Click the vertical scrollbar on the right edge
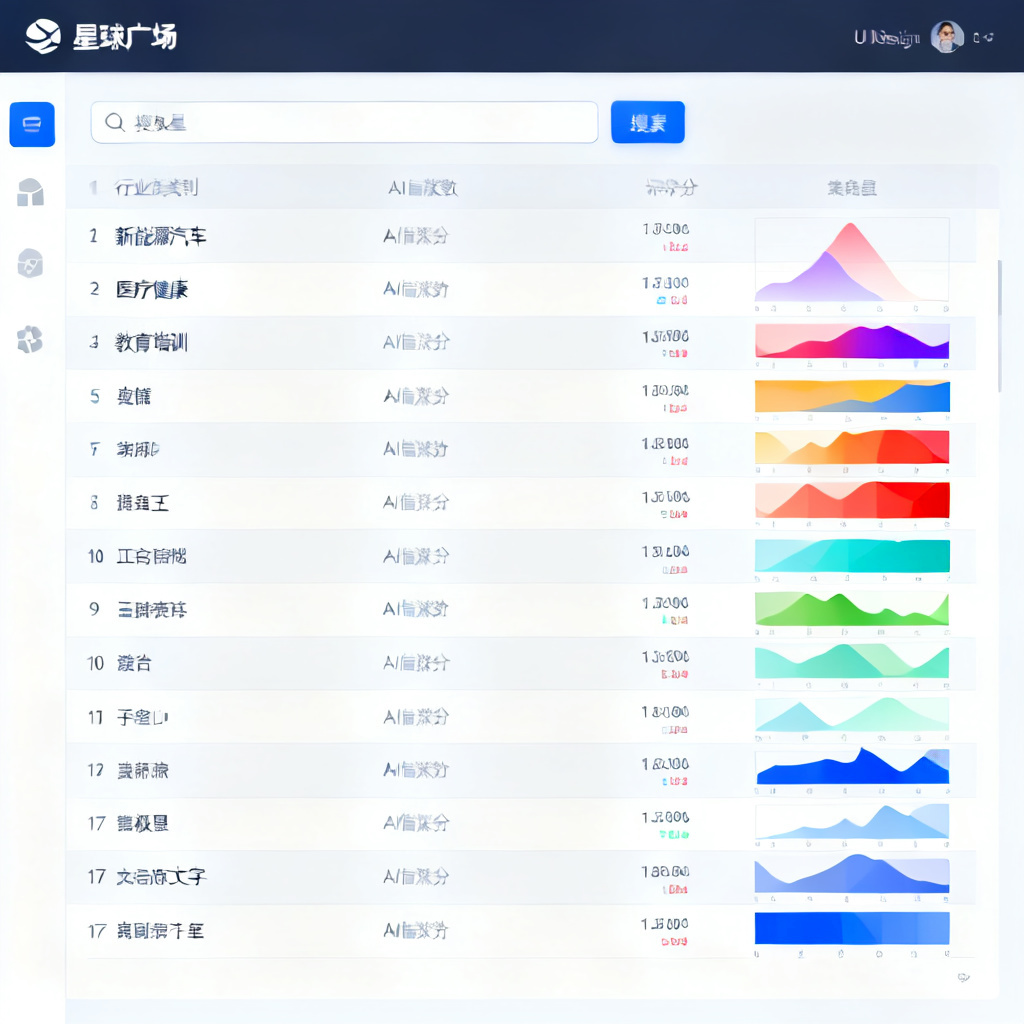Image resolution: width=1024 pixels, height=1024 pixels. 999,326
